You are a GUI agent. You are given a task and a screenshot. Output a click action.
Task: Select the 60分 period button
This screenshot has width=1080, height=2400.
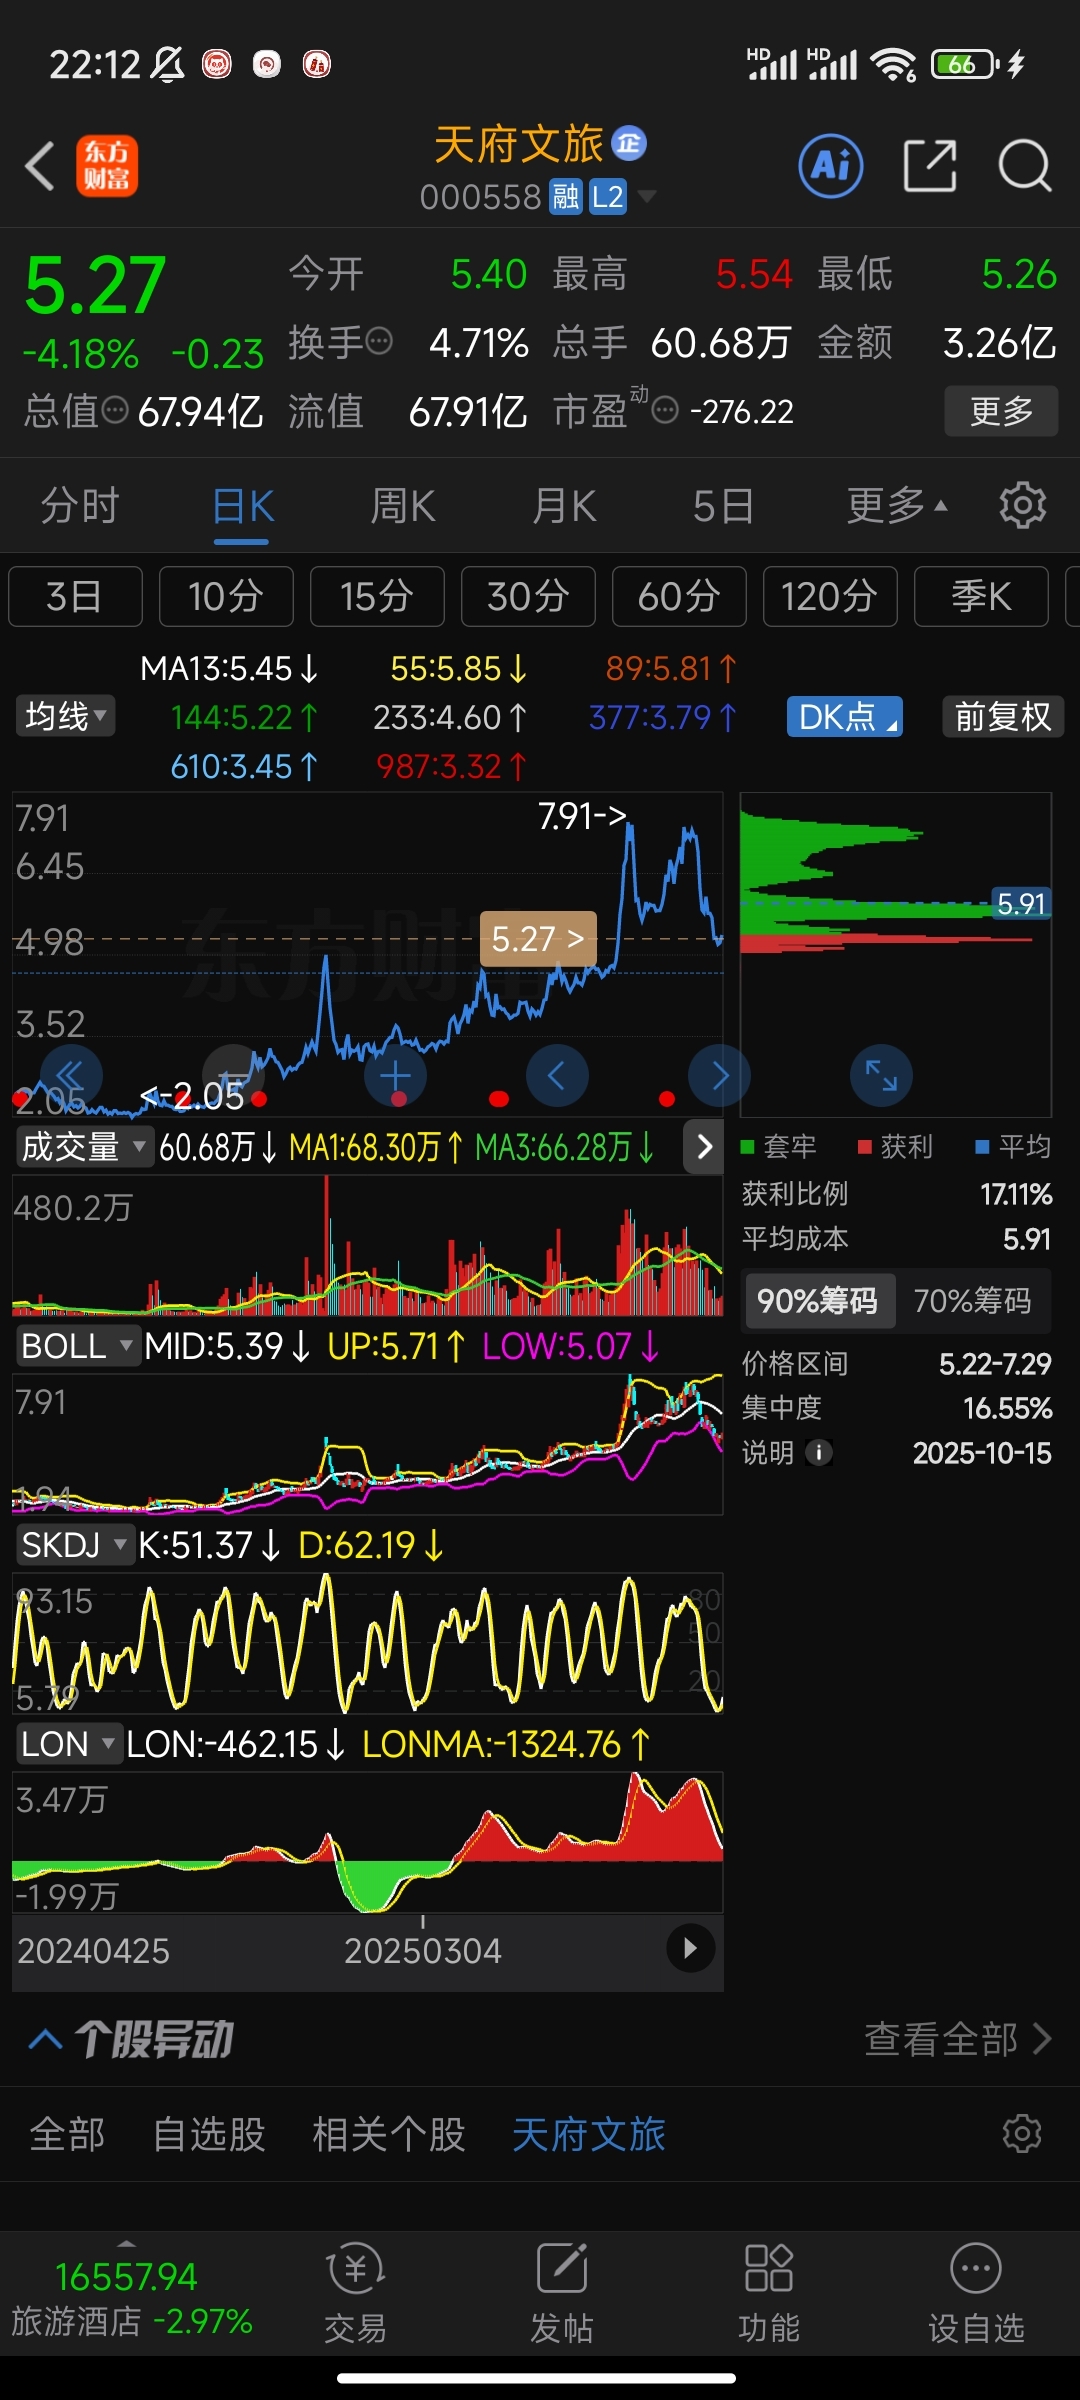[x=679, y=596]
